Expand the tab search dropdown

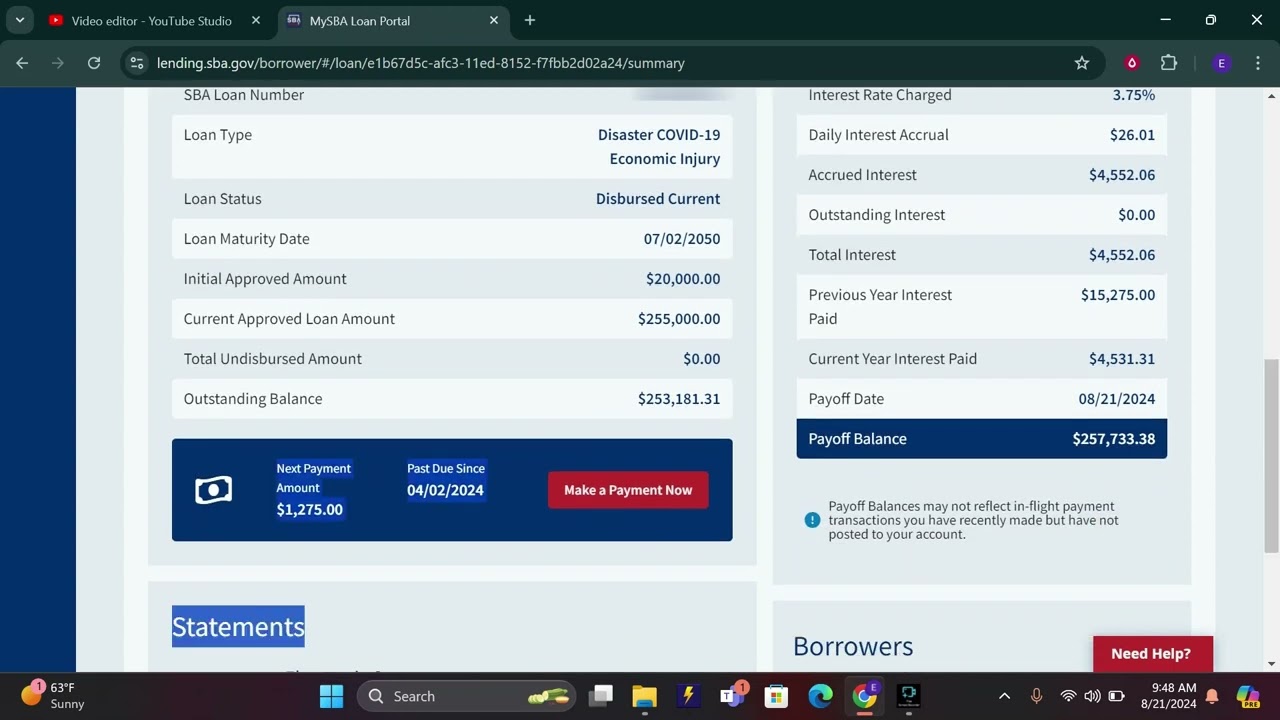[19, 20]
